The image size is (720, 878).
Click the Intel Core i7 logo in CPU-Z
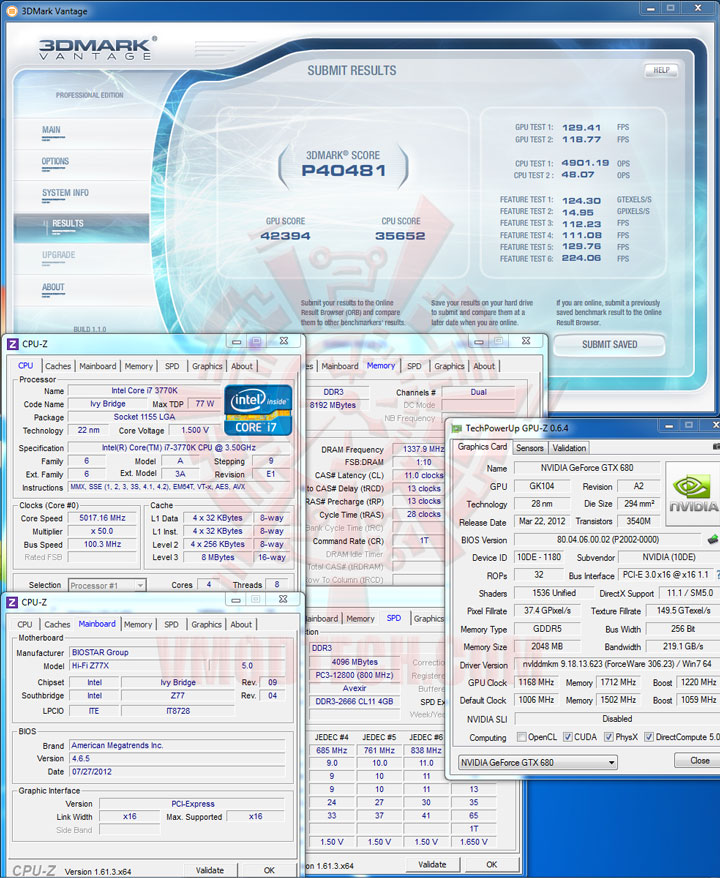[x=258, y=410]
